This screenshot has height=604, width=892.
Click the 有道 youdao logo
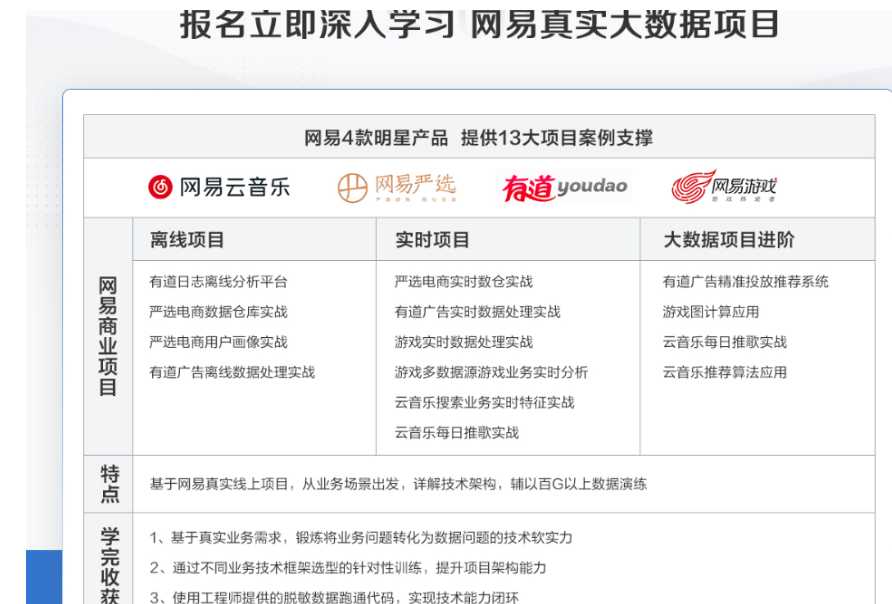[564, 188]
